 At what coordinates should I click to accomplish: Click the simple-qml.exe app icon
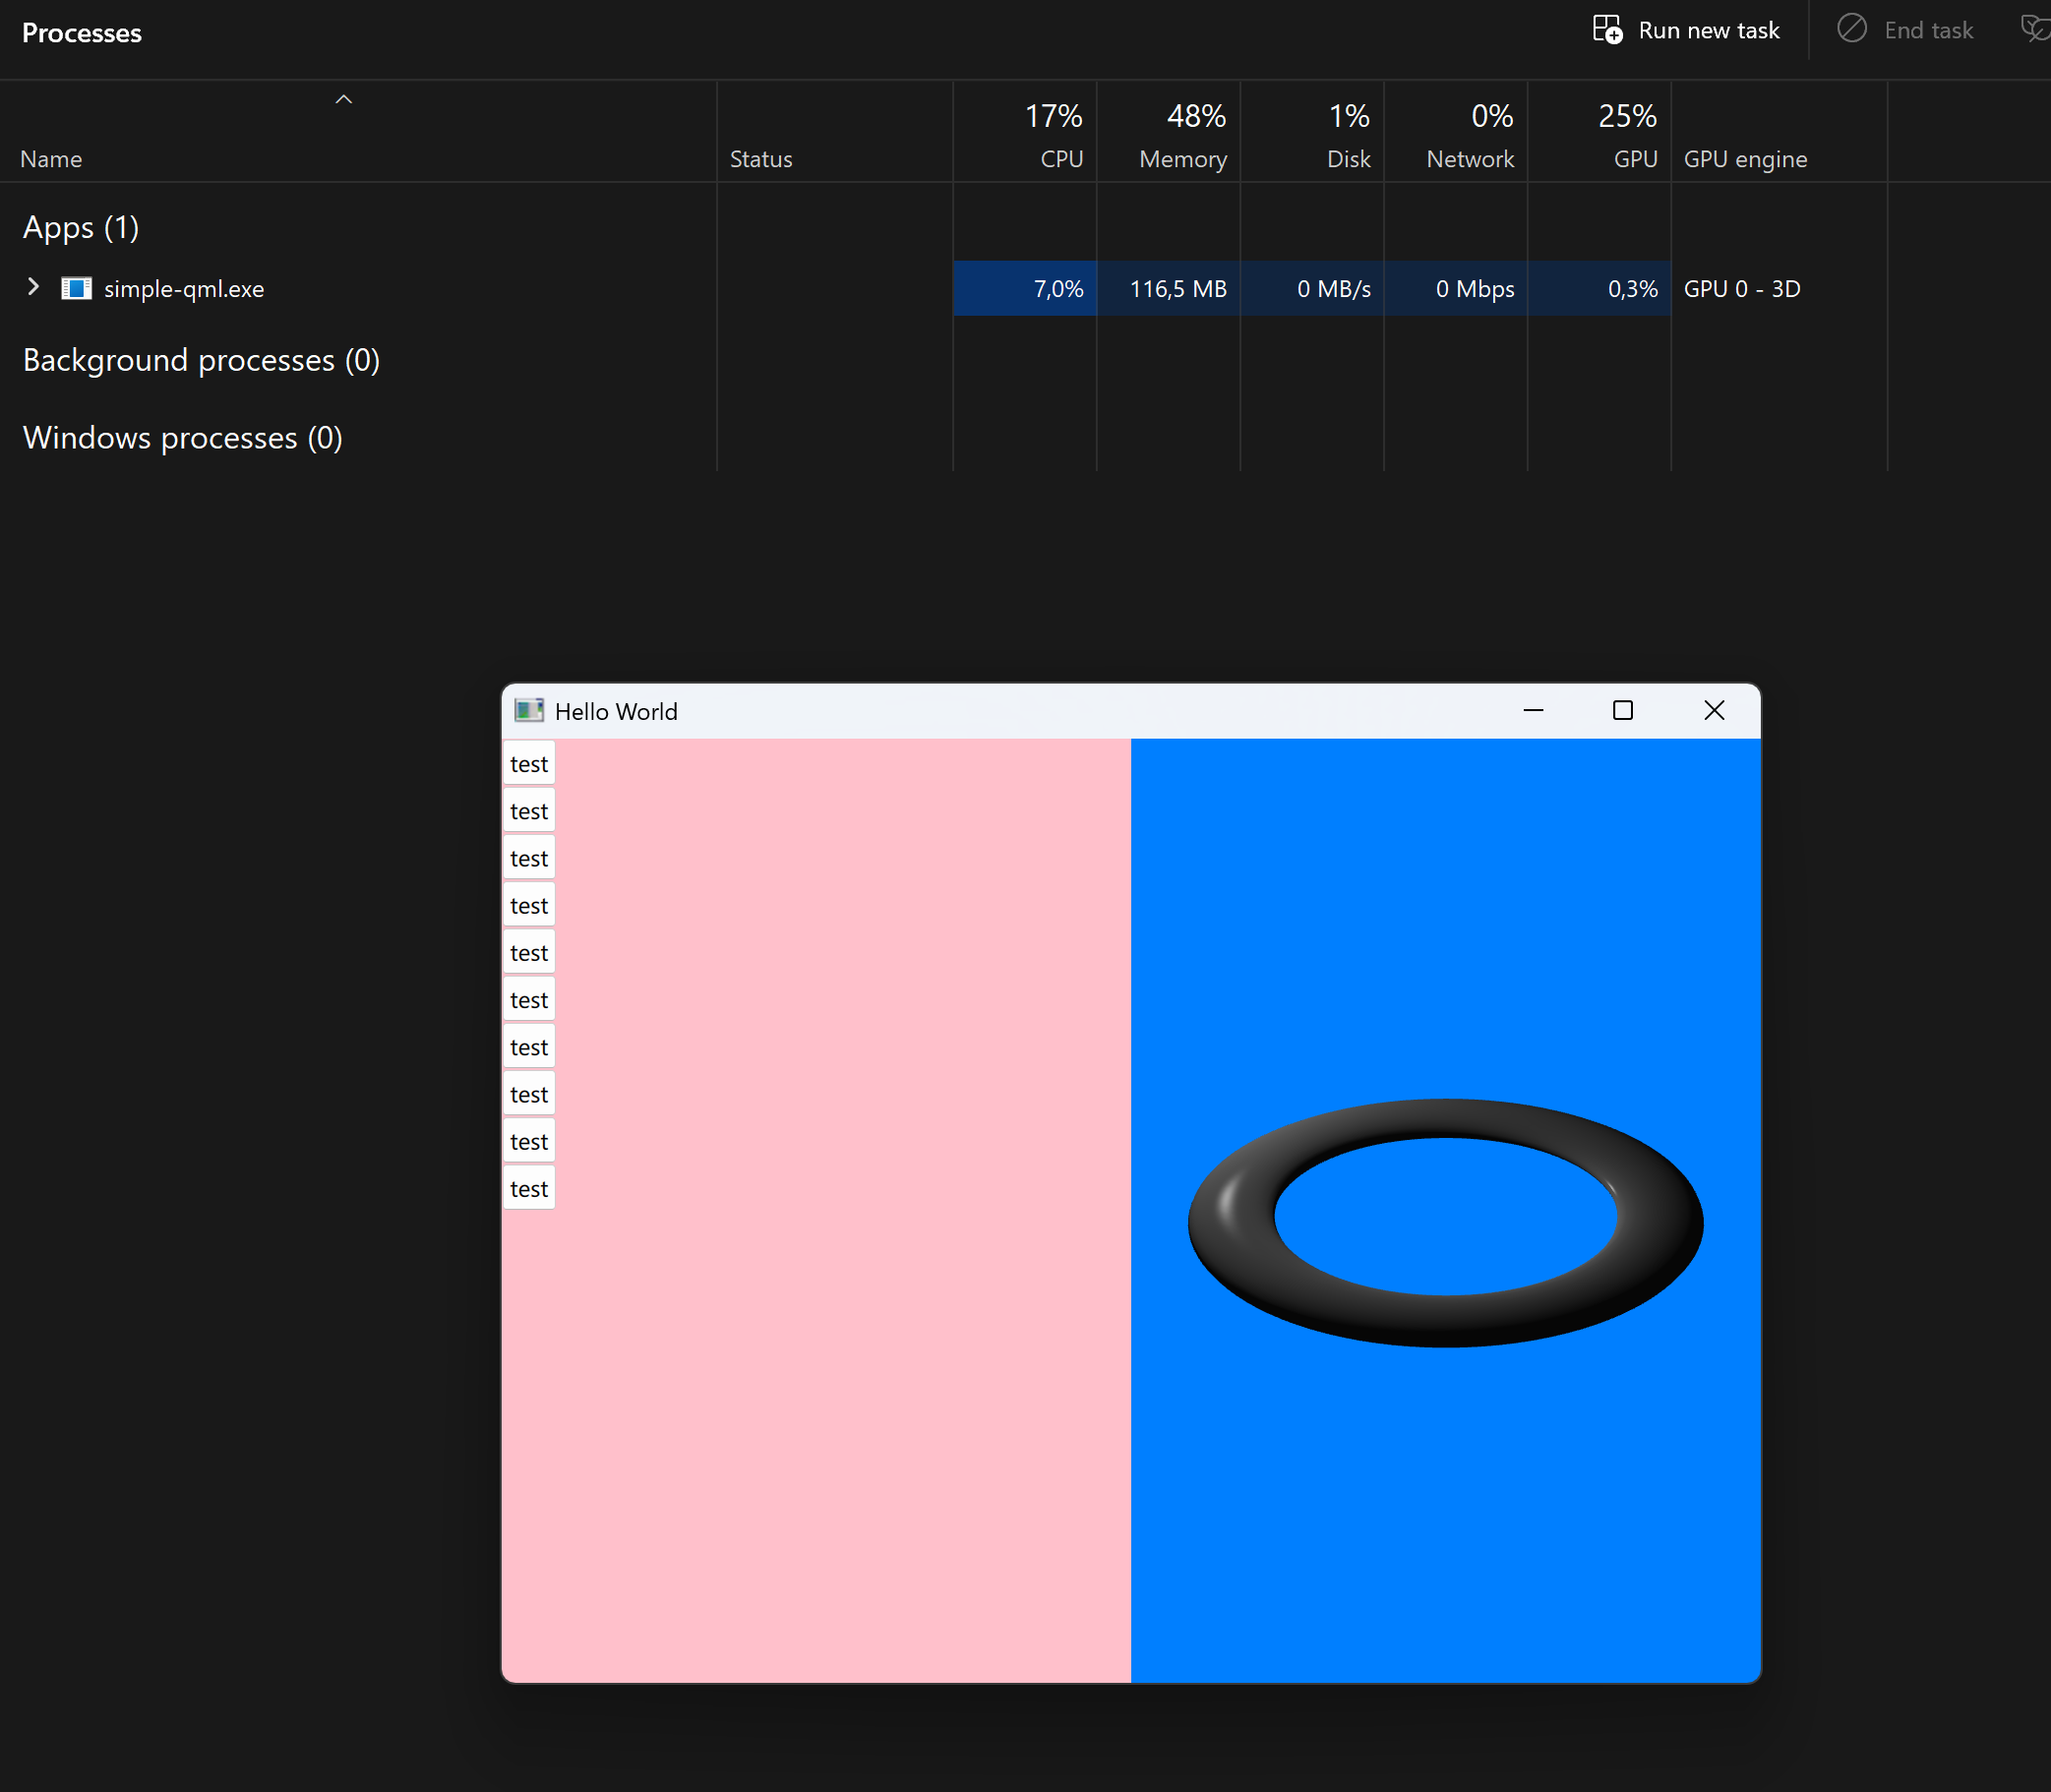[76, 289]
